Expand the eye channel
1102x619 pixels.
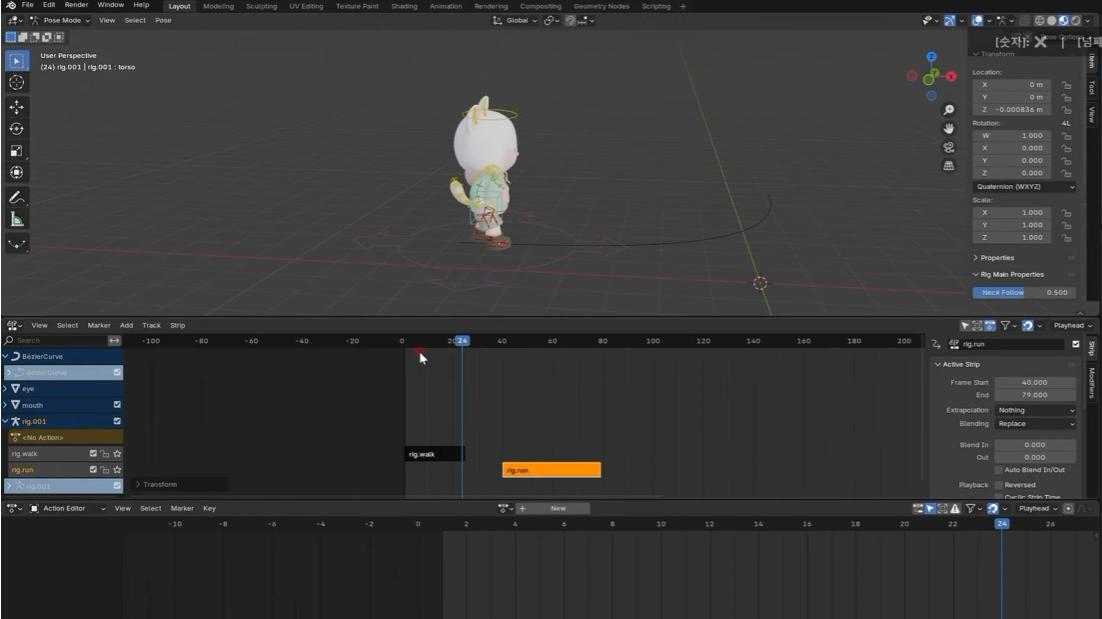click(x=6, y=389)
